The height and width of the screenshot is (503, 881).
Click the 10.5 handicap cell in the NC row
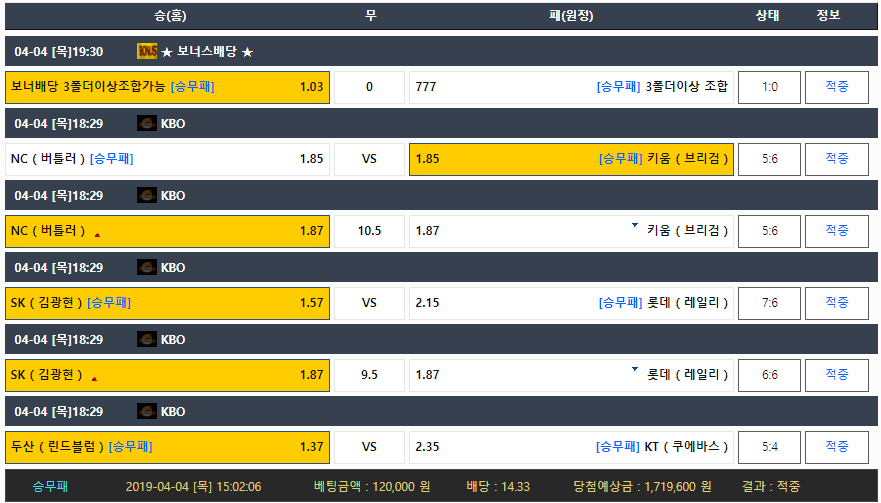tap(369, 231)
